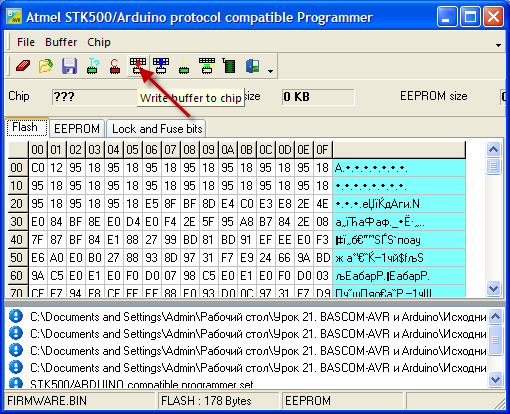This screenshot has height=414, width=510.
Task: Click the read chip icon with blue arrow
Action: pos(161,66)
